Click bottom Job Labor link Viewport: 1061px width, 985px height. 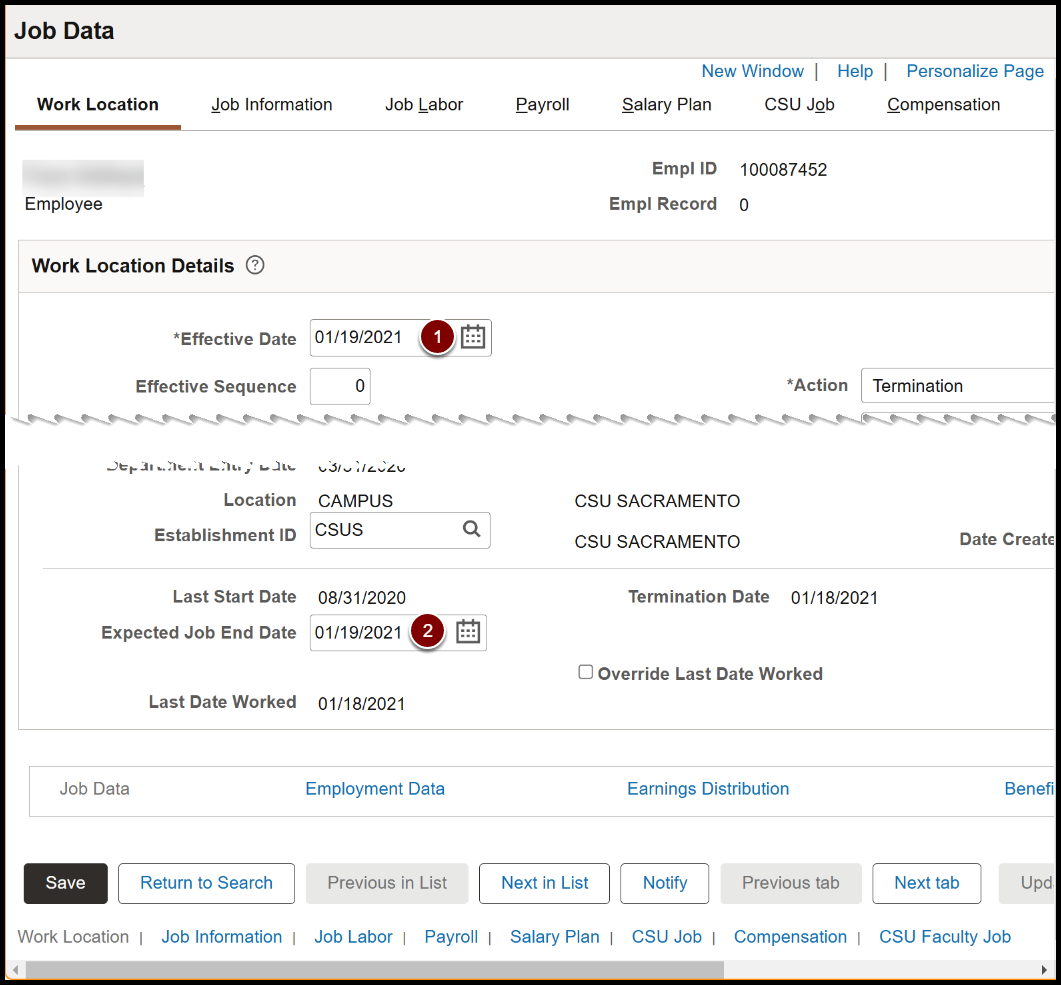[353, 937]
